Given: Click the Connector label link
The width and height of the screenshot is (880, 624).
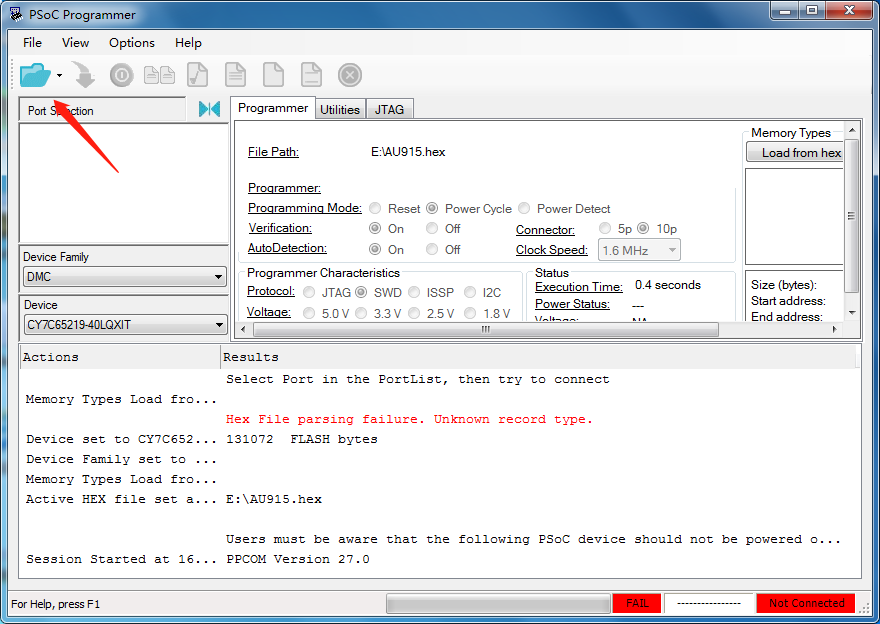Looking at the screenshot, I should pos(545,230).
